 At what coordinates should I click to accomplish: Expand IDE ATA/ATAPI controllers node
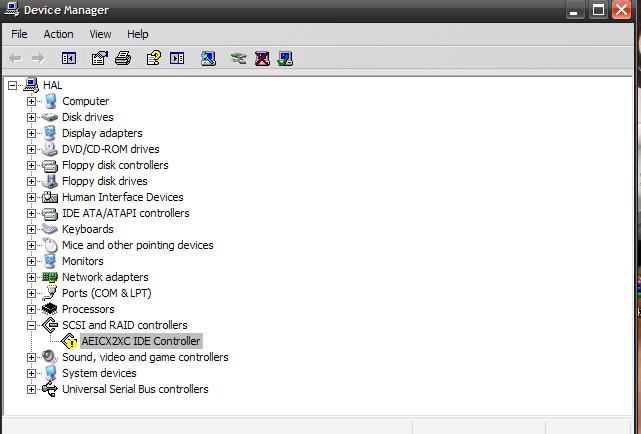click(31, 213)
